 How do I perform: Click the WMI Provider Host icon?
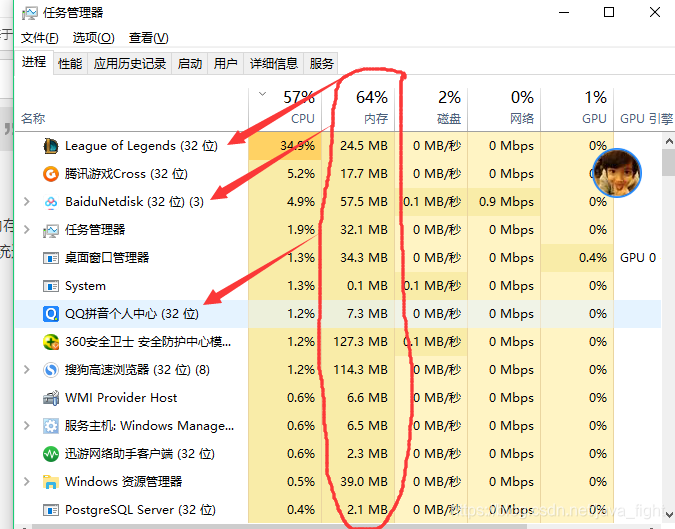[51, 398]
